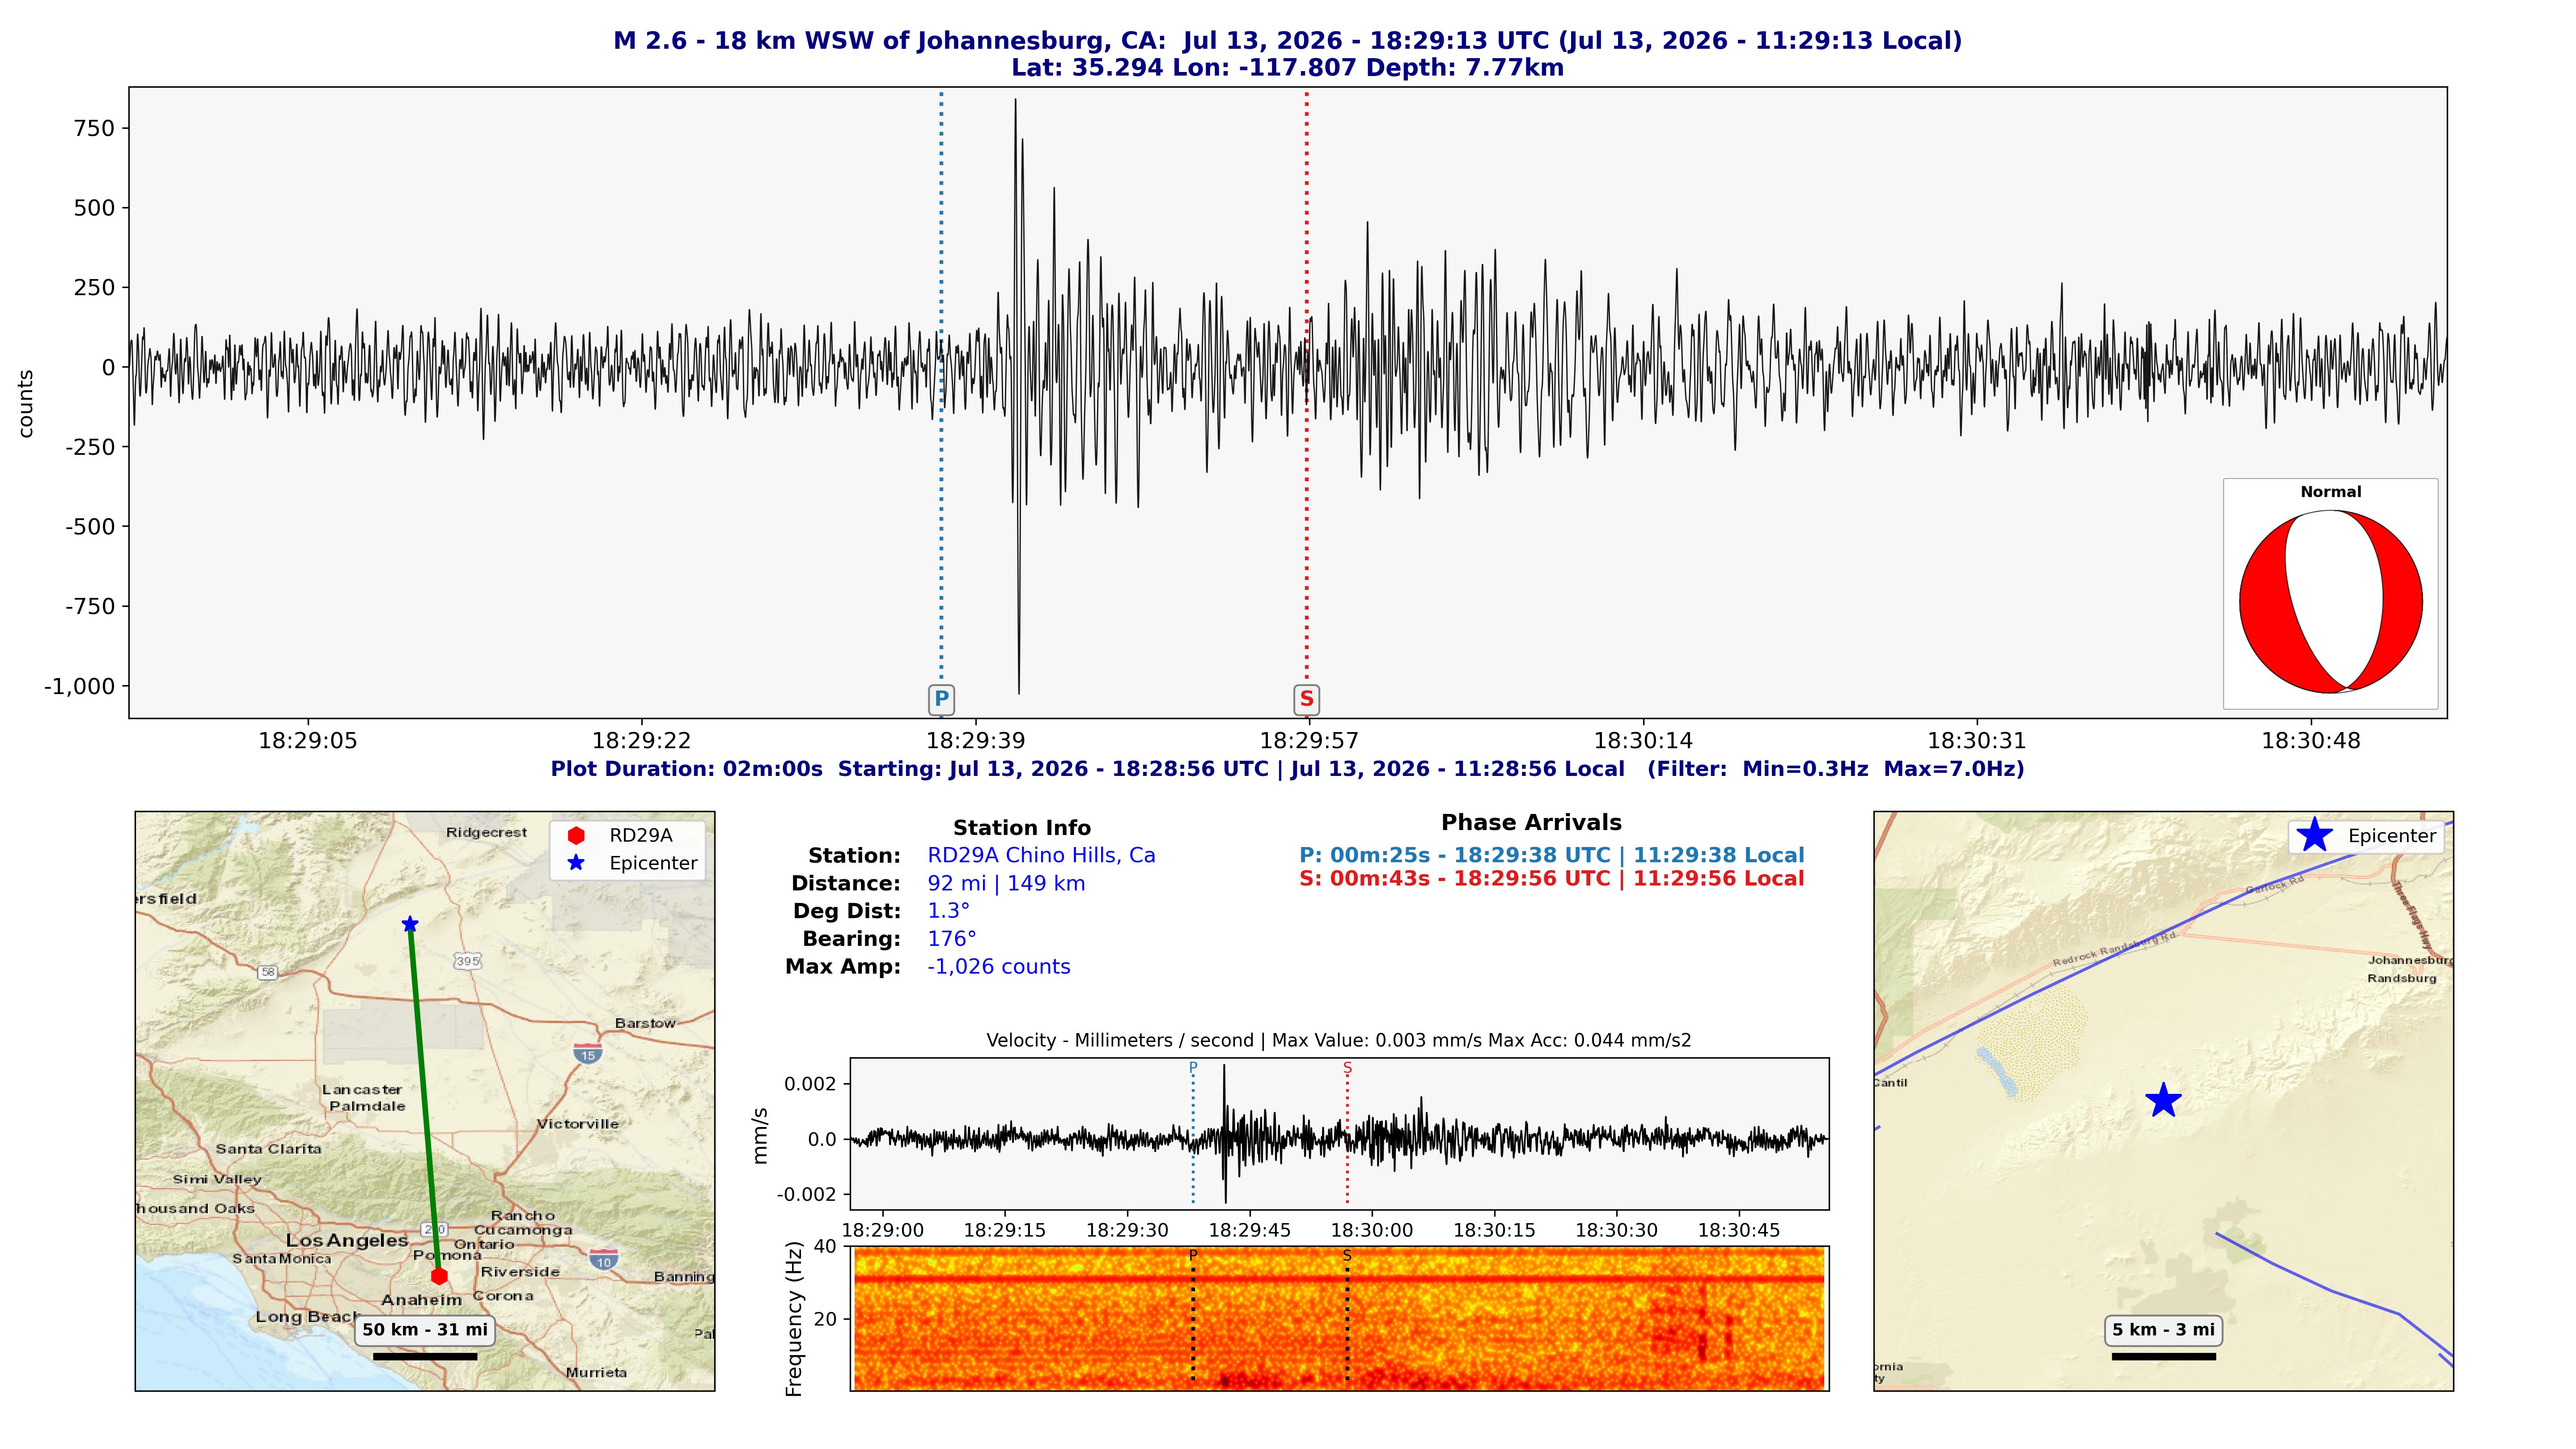Click the "counts" y-axis label
Image resolution: width=2576 pixels, height=1449 pixels.
26,404
